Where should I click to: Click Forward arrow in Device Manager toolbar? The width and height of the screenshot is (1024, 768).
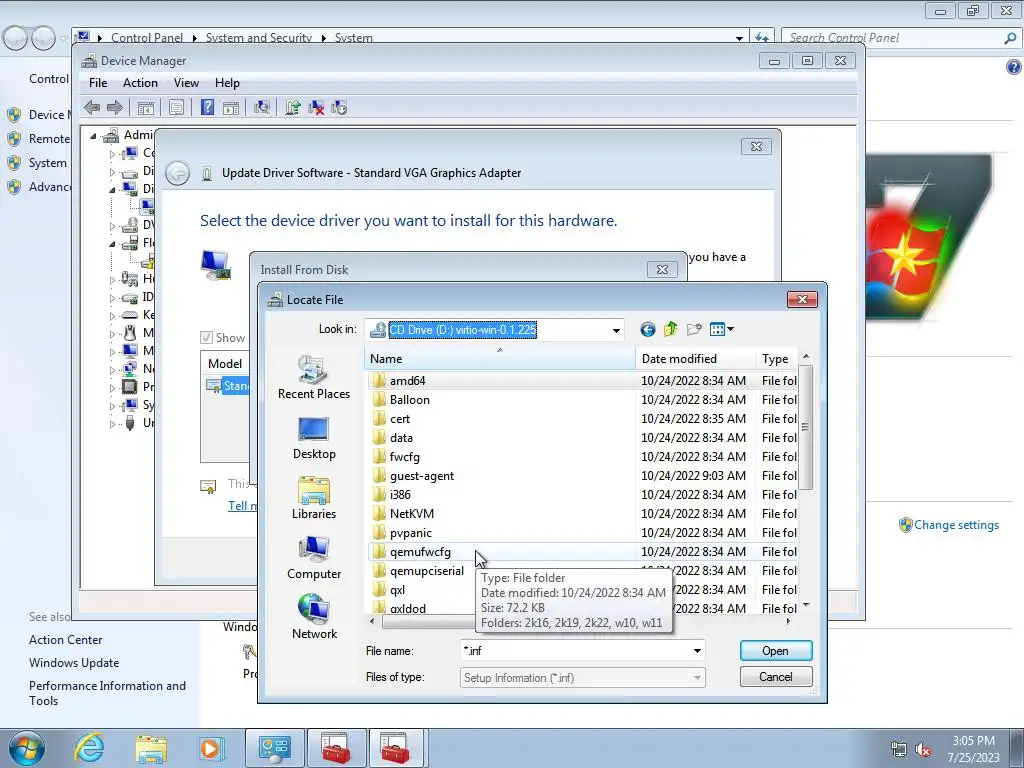coord(114,108)
